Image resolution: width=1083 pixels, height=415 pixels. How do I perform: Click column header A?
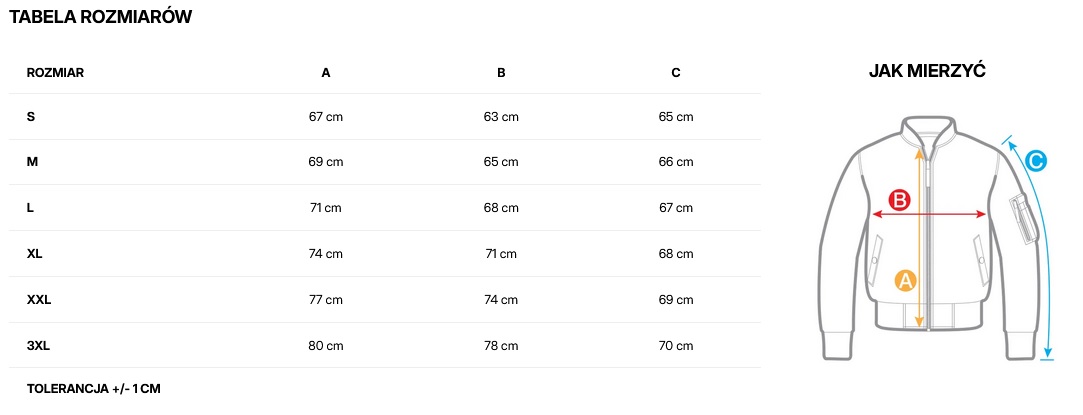click(x=326, y=72)
